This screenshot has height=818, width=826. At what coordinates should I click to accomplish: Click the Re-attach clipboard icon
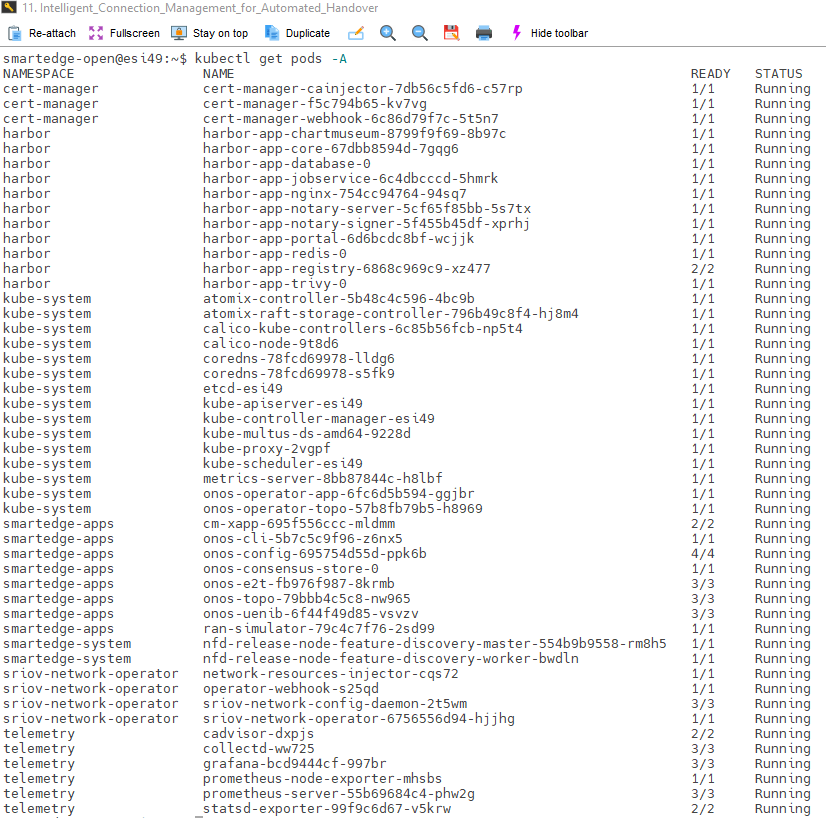point(15,33)
